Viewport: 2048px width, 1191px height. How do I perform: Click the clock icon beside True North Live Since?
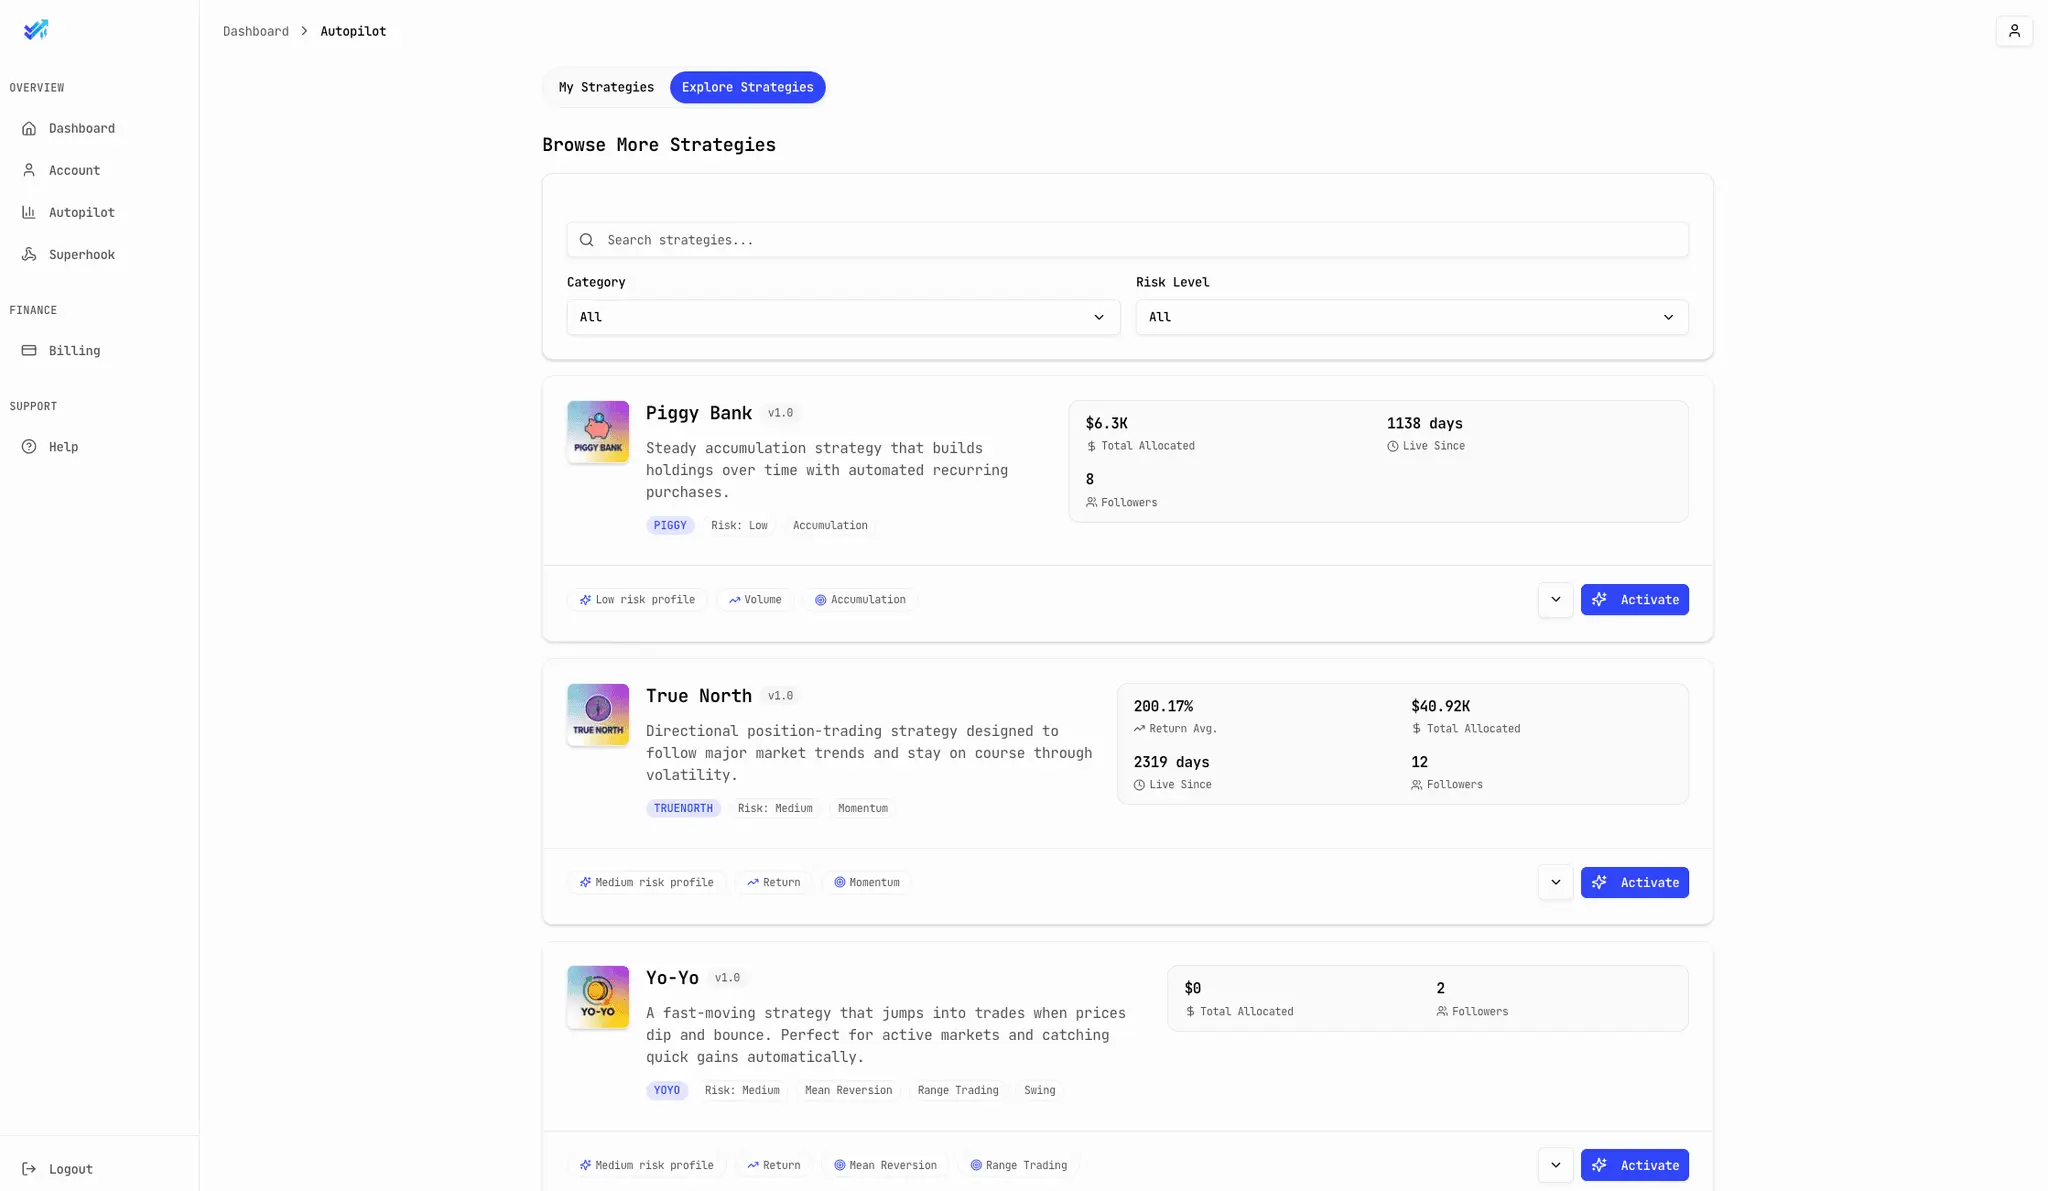pyautogui.click(x=1139, y=785)
